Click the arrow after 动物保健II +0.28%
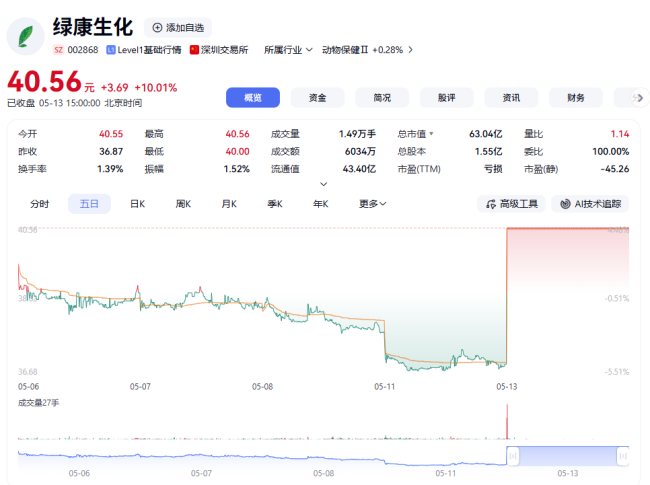 click(x=410, y=50)
